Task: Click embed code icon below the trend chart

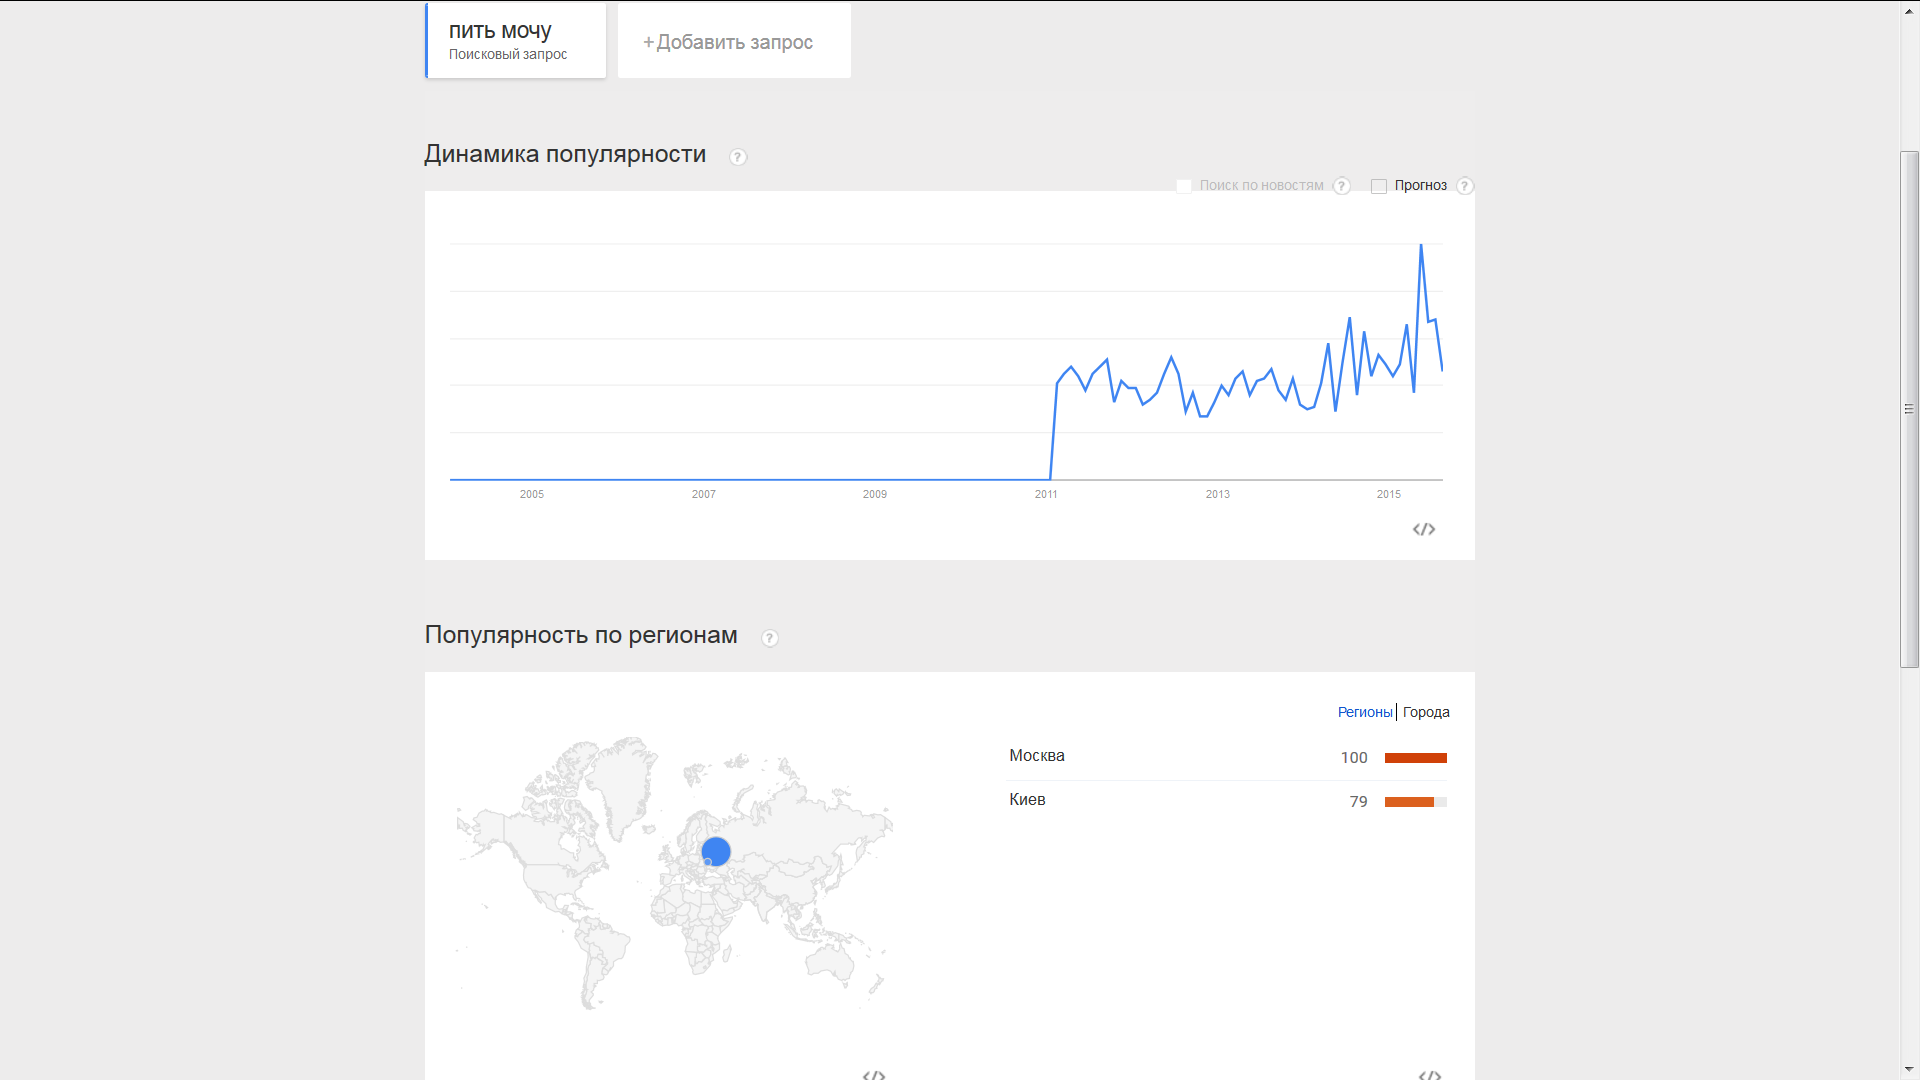Action: pyautogui.click(x=1424, y=529)
